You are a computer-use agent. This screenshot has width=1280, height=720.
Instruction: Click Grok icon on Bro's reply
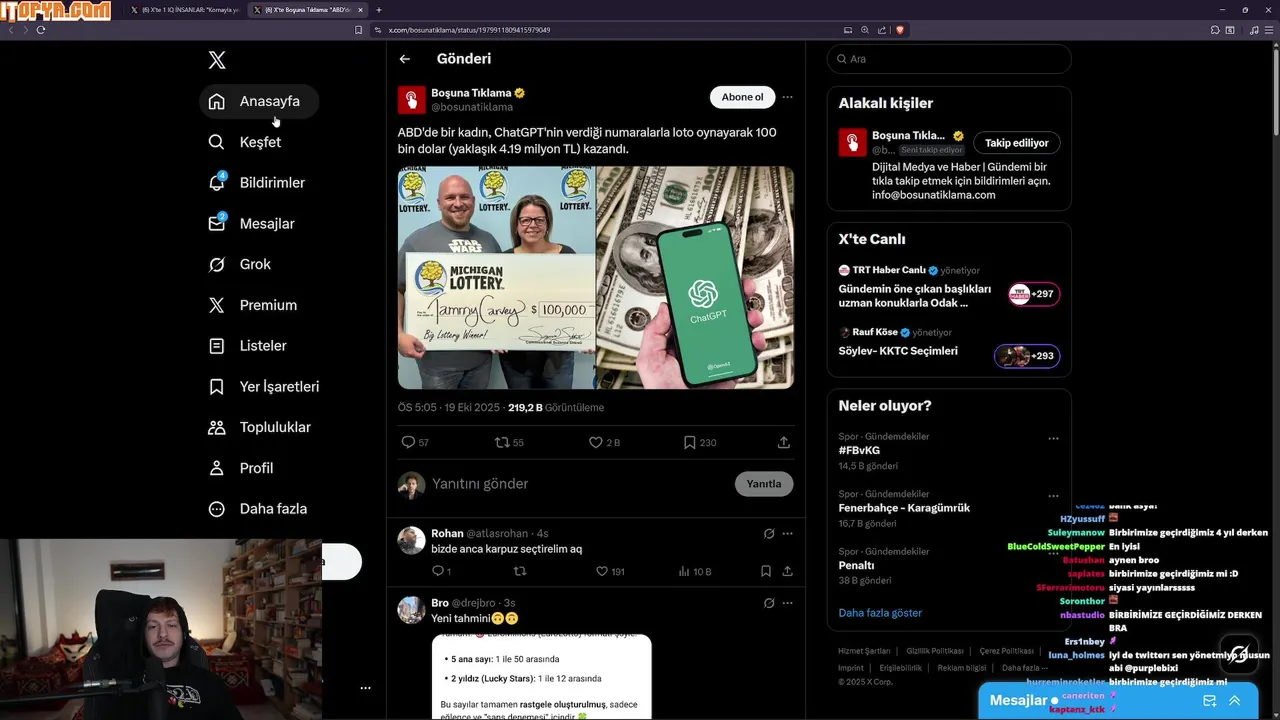769,603
